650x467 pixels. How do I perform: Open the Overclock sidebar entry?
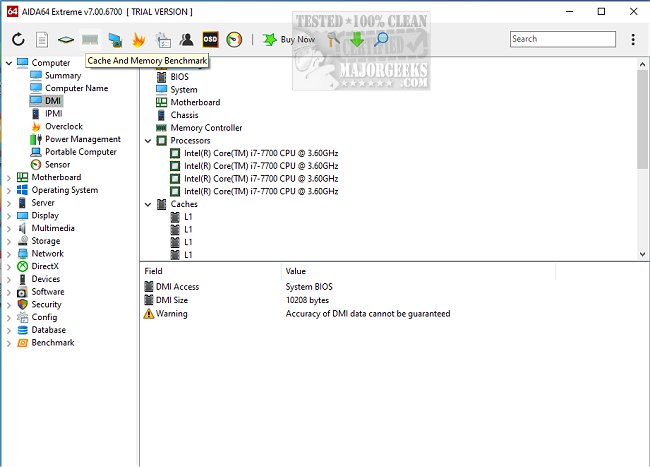[64, 126]
